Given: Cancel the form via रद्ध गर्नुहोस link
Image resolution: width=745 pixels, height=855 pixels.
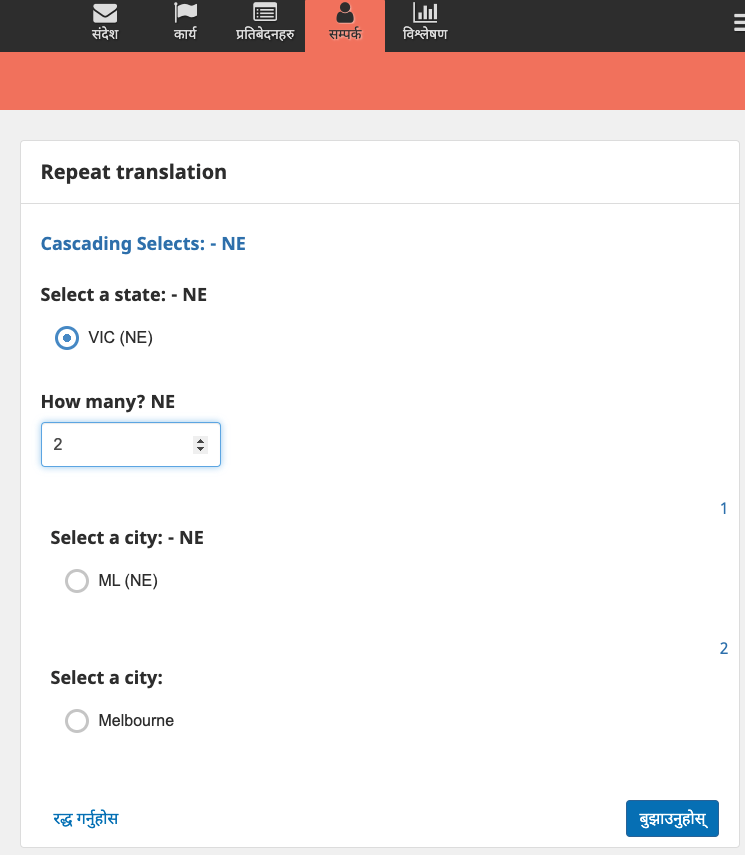Looking at the screenshot, I should 84,818.
